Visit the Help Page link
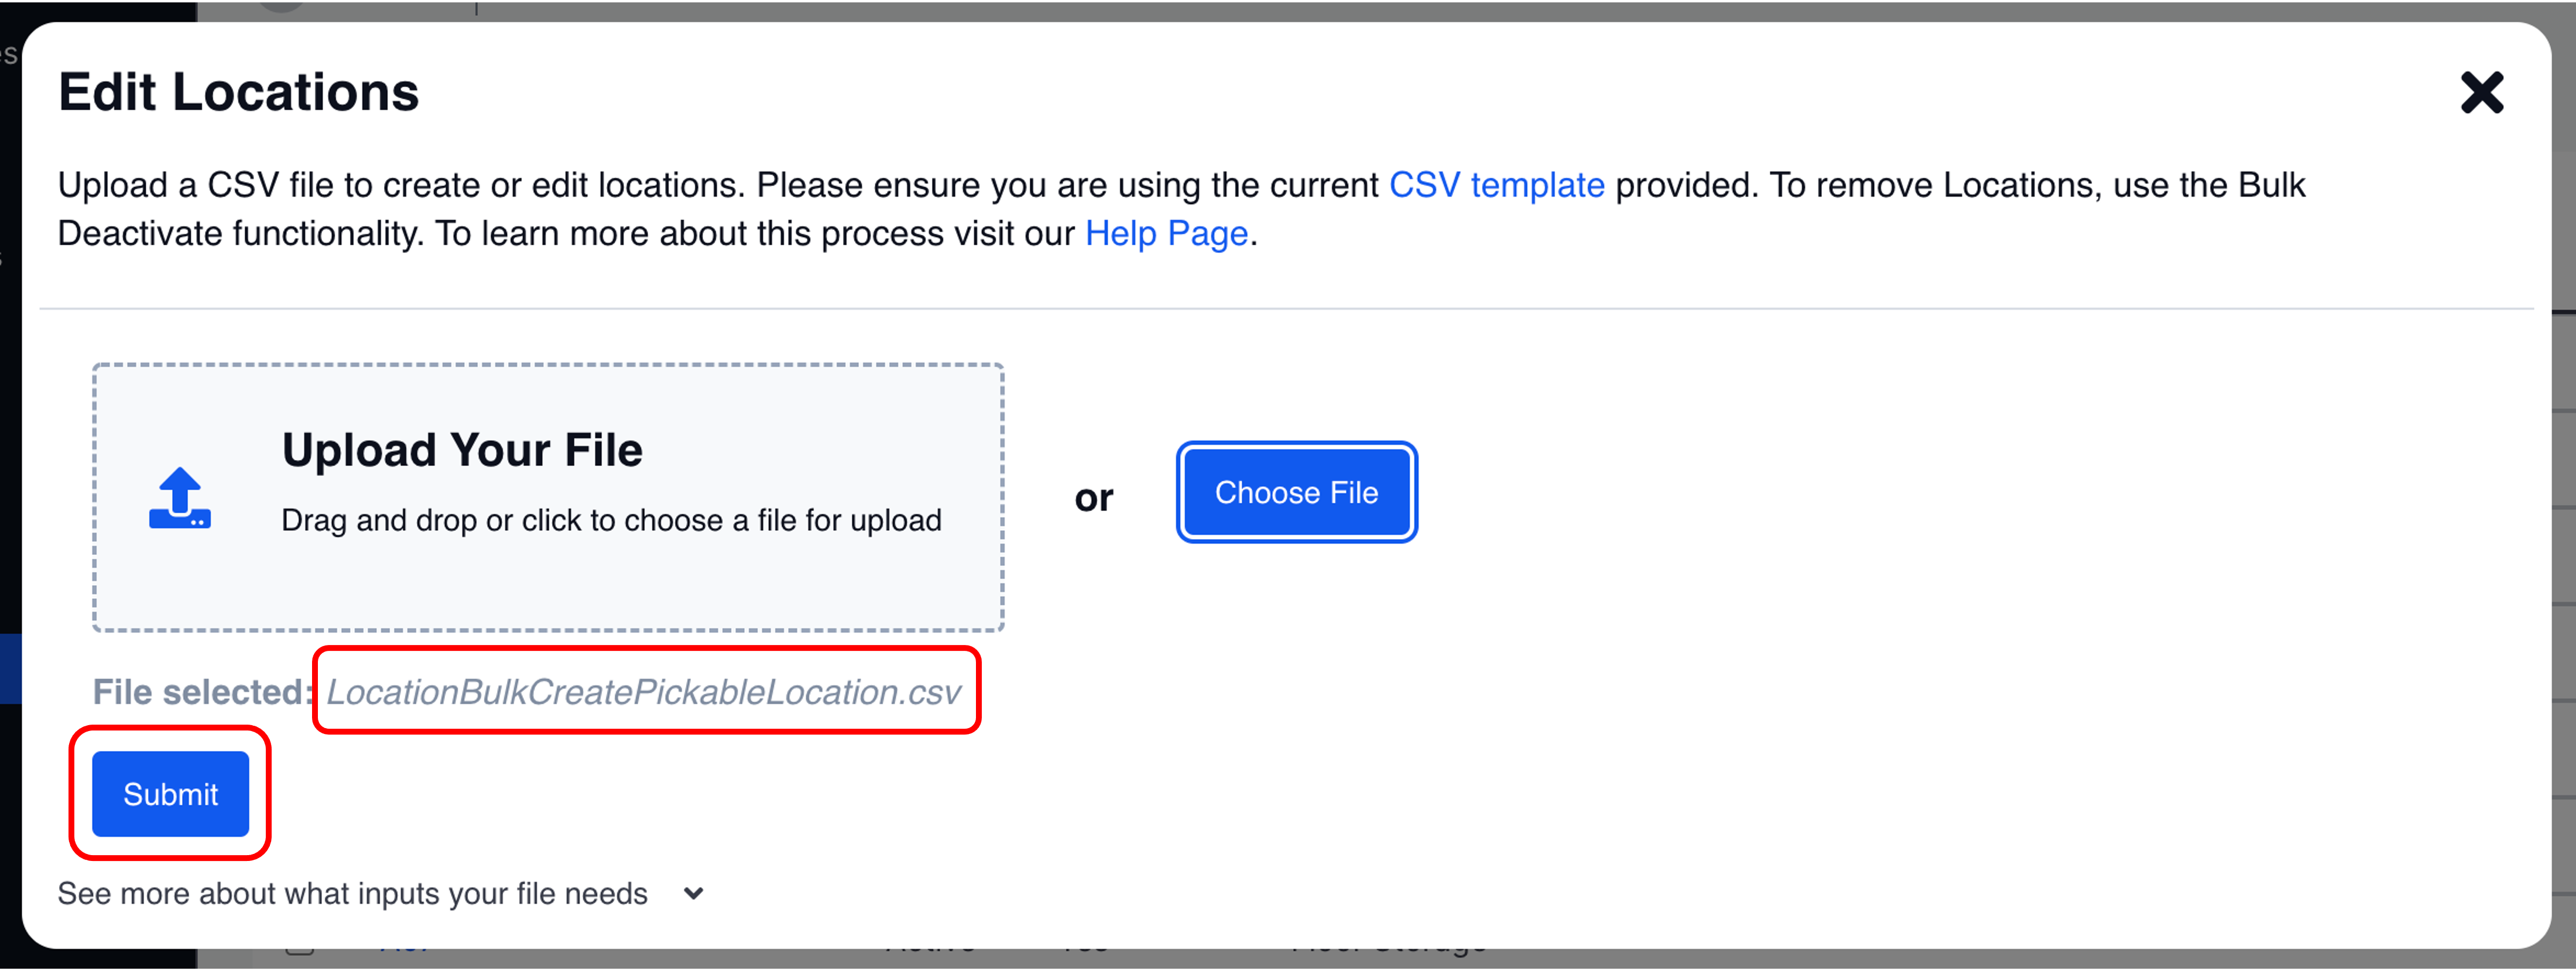 [x=1166, y=233]
